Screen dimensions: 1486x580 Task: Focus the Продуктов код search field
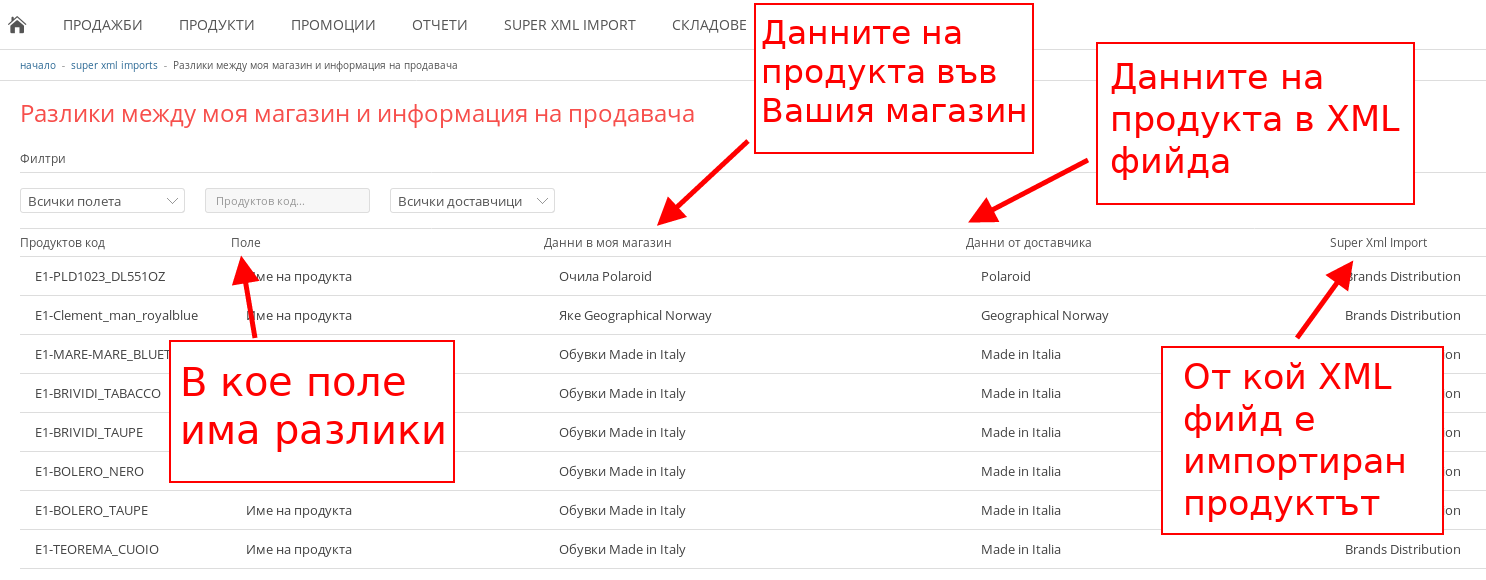[287, 201]
